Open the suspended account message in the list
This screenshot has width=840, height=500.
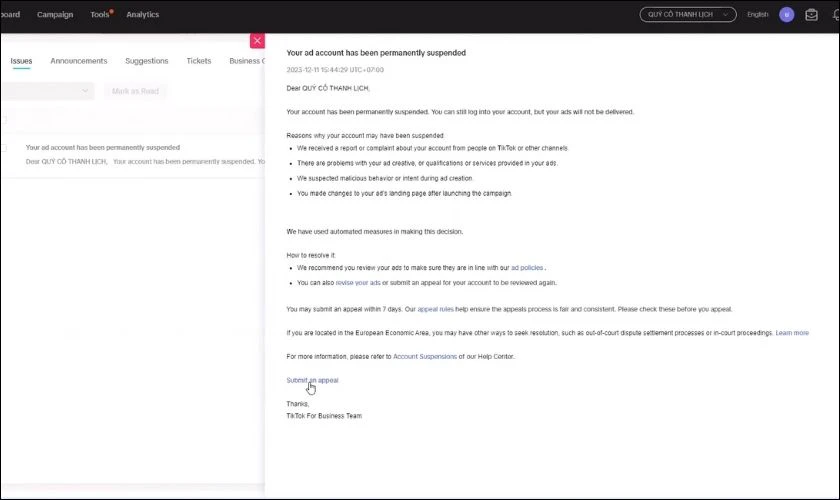coord(133,154)
